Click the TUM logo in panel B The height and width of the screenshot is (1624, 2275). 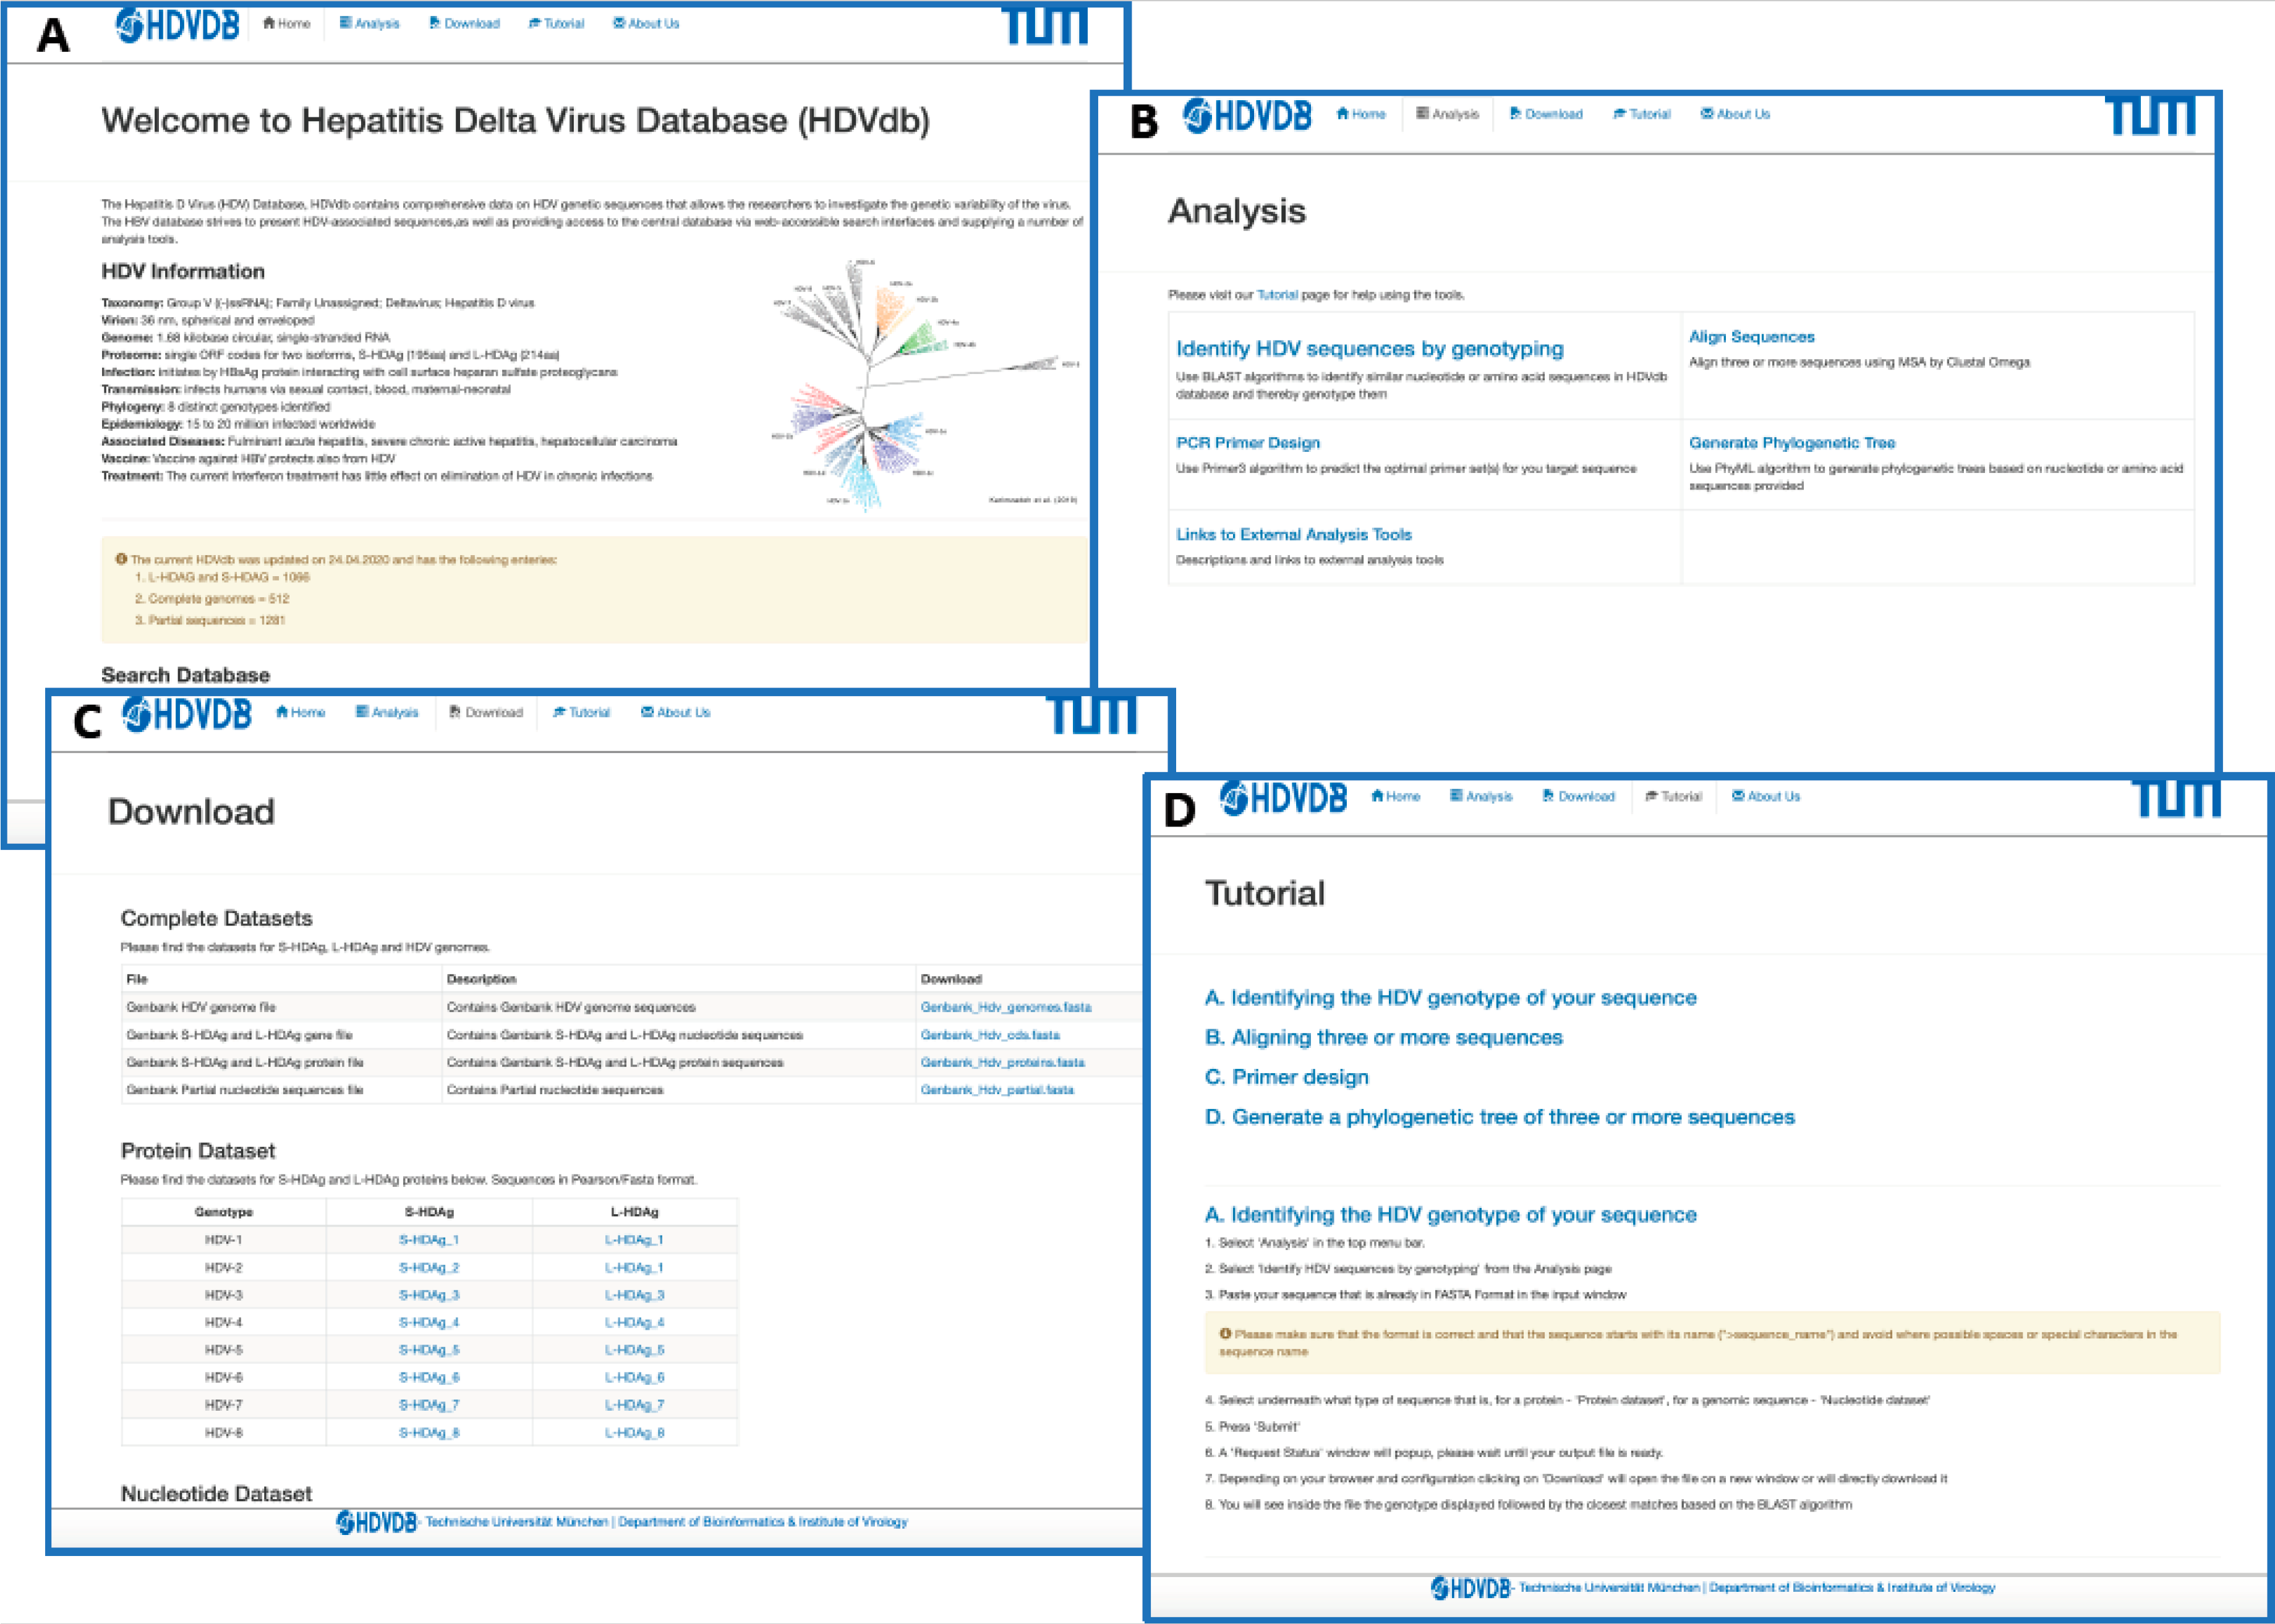click(x=2151, y=115)
